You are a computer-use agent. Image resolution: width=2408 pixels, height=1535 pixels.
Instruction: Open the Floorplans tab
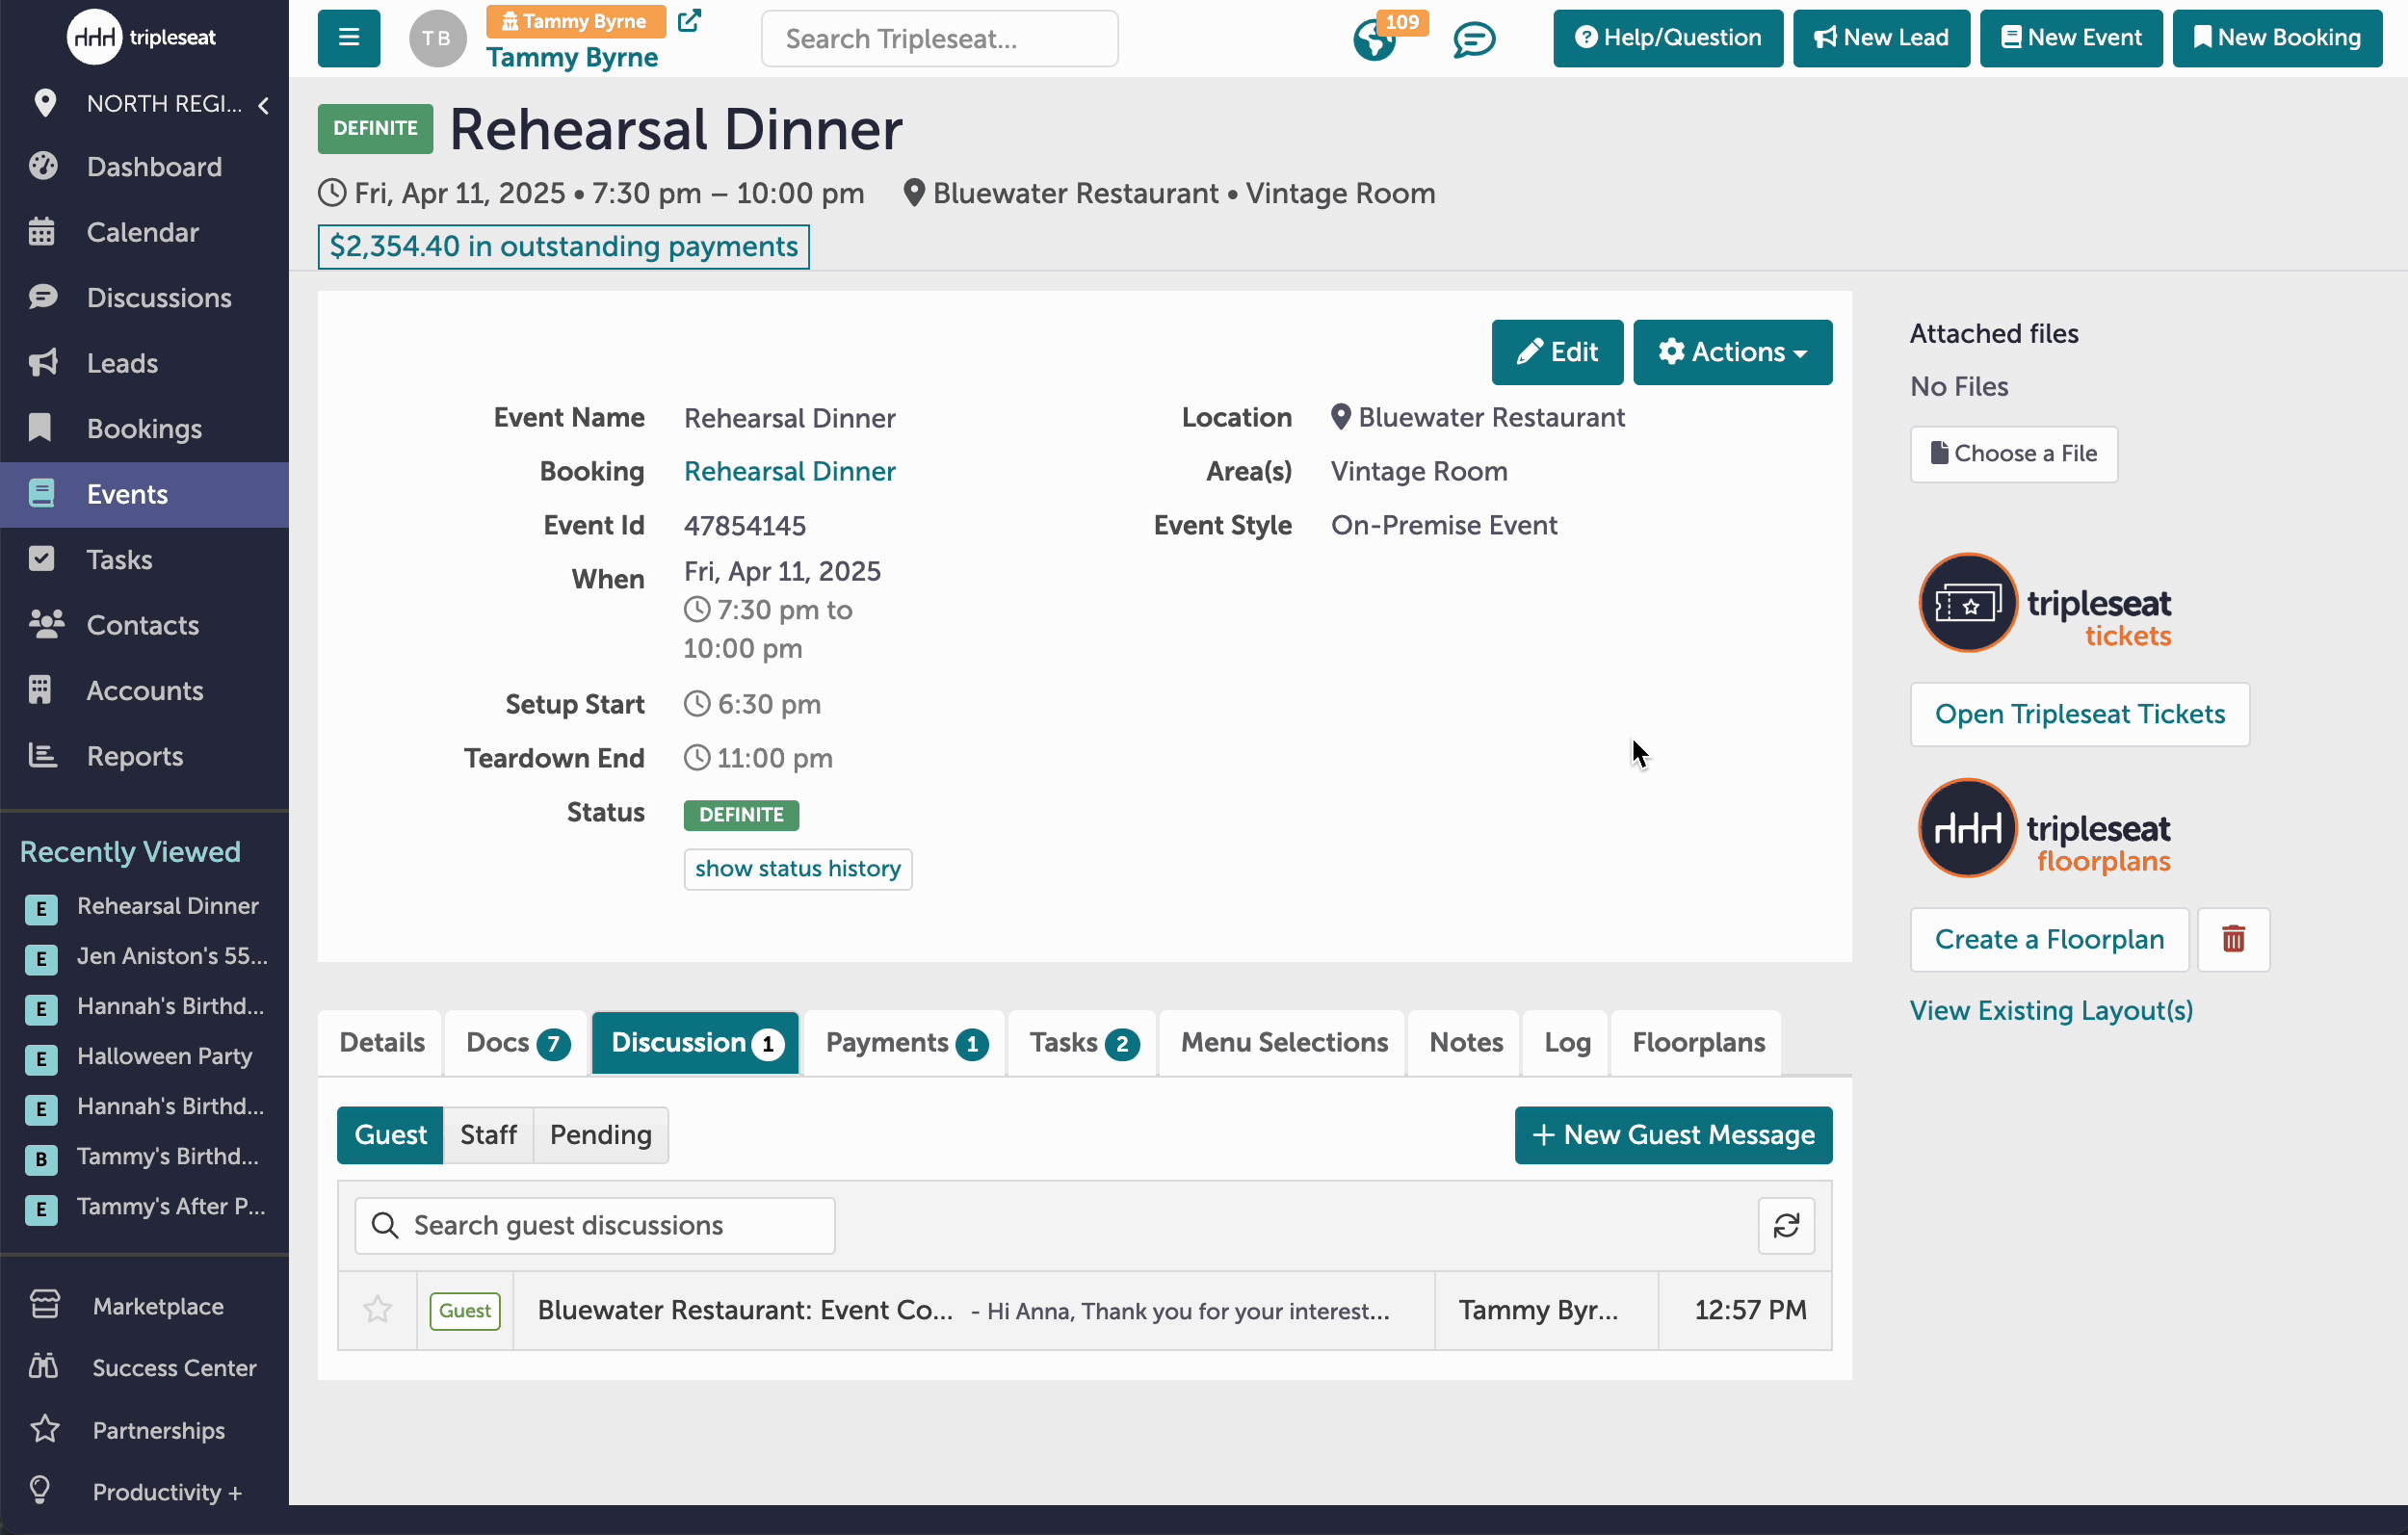1697,1043
